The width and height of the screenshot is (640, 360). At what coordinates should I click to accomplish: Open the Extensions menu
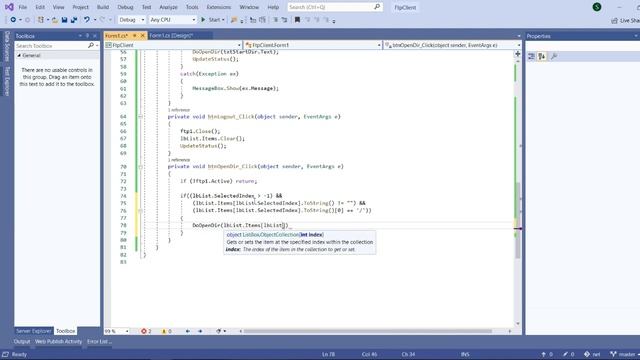pos(219,7)
